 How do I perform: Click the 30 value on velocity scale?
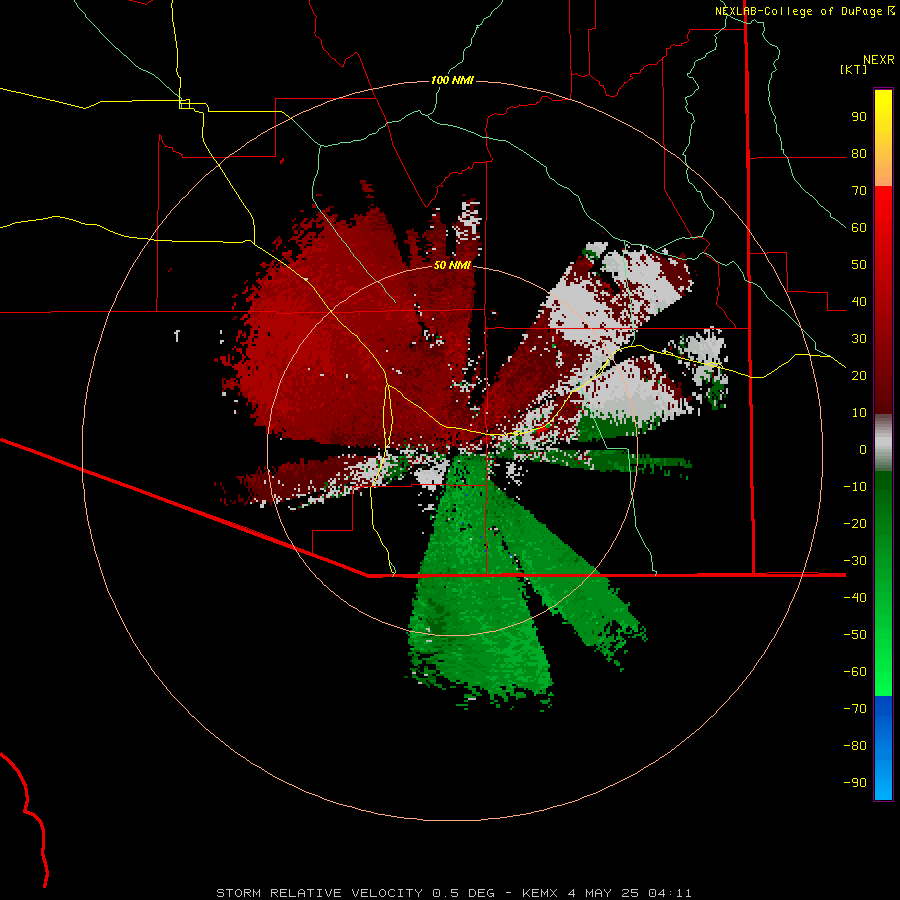point(859,339)
